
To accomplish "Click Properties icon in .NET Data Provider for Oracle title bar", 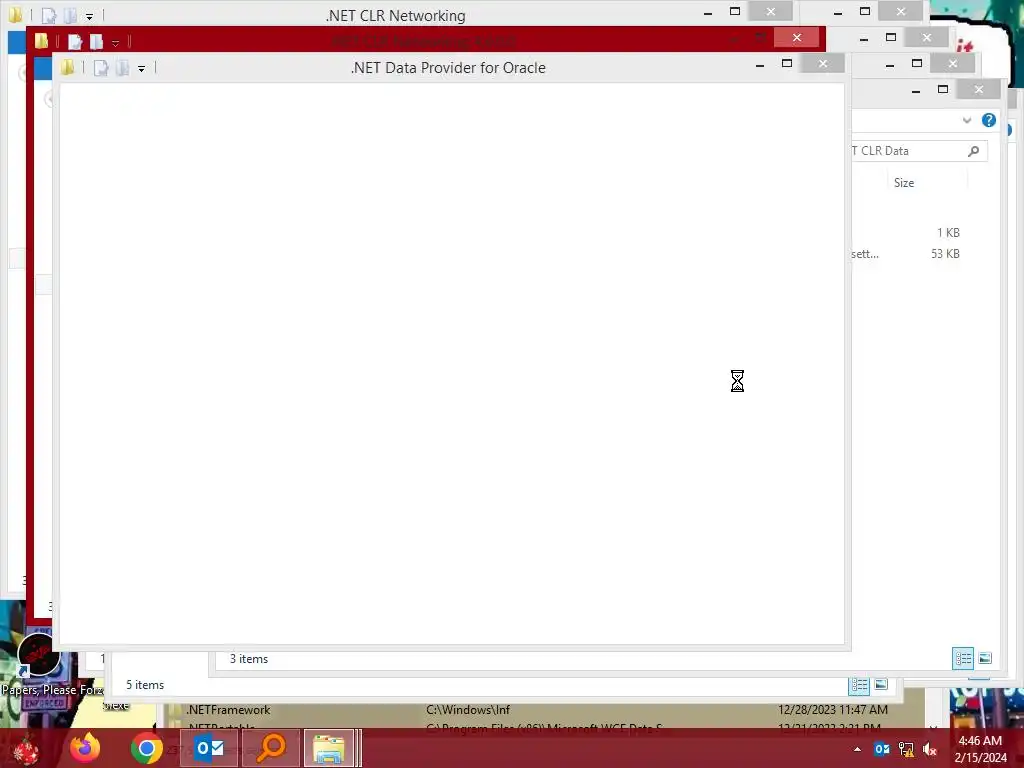I will coord(101,68).
